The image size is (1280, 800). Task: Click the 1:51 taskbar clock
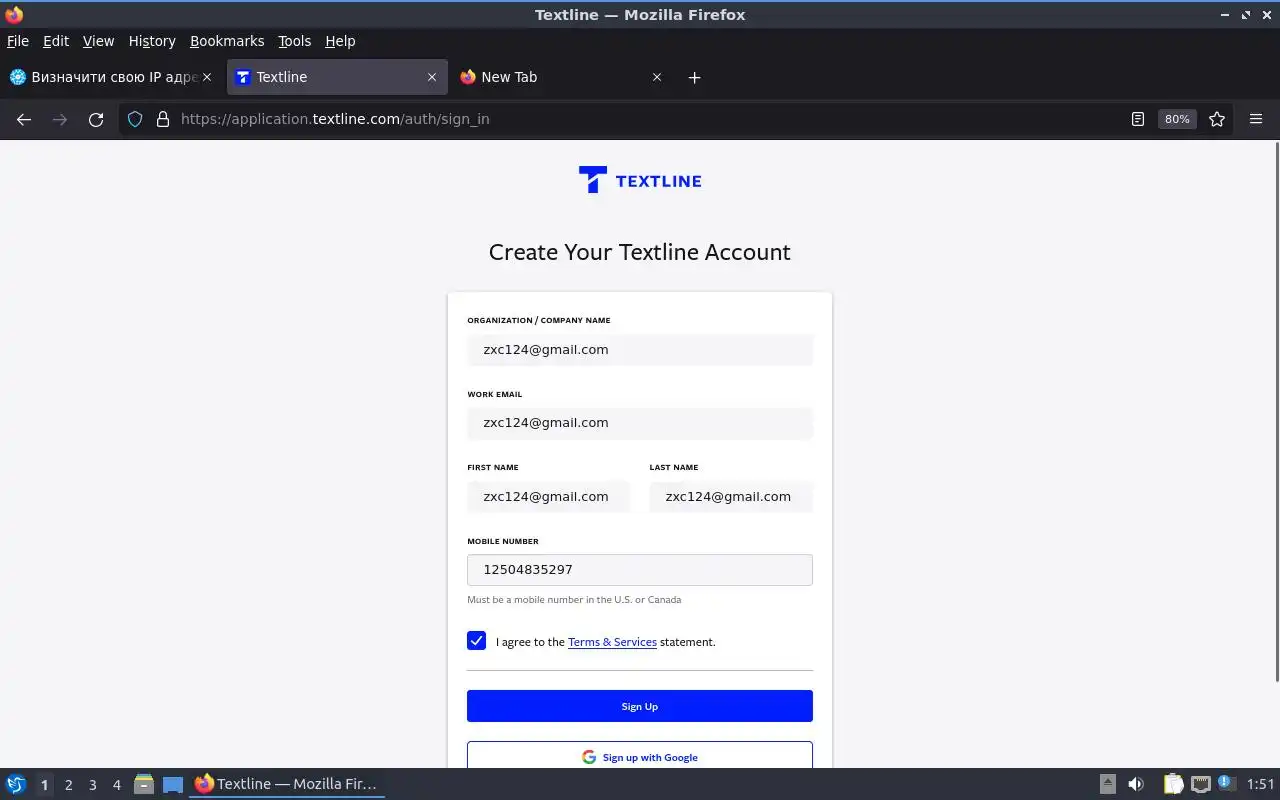click(1261, 785)
